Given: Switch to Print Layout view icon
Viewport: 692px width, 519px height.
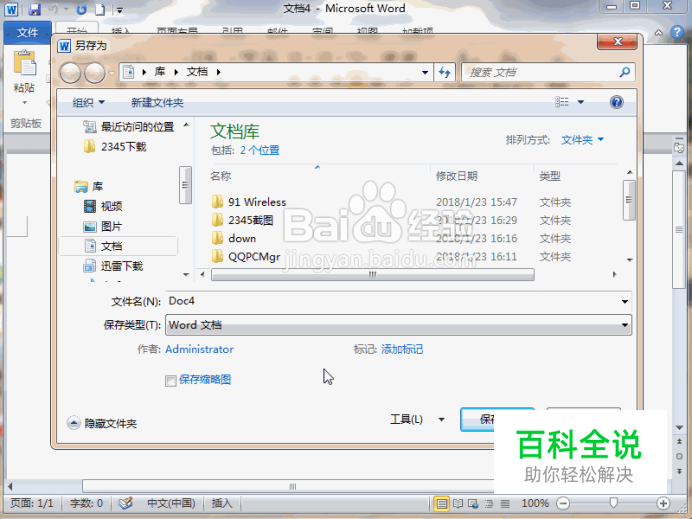Looking at the screenshot, I should point(441,503).
